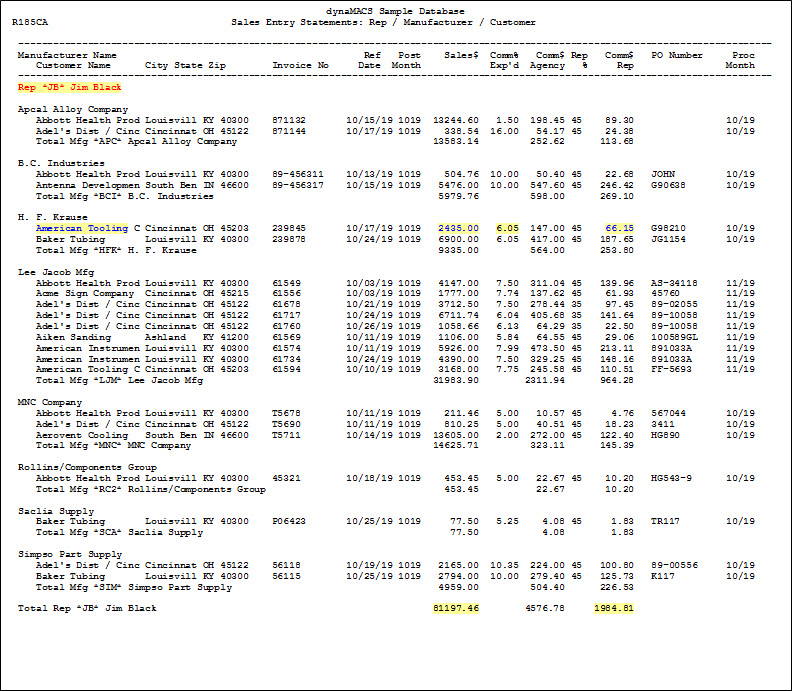Click Aerovent Cooling customer name

(82, 435)
